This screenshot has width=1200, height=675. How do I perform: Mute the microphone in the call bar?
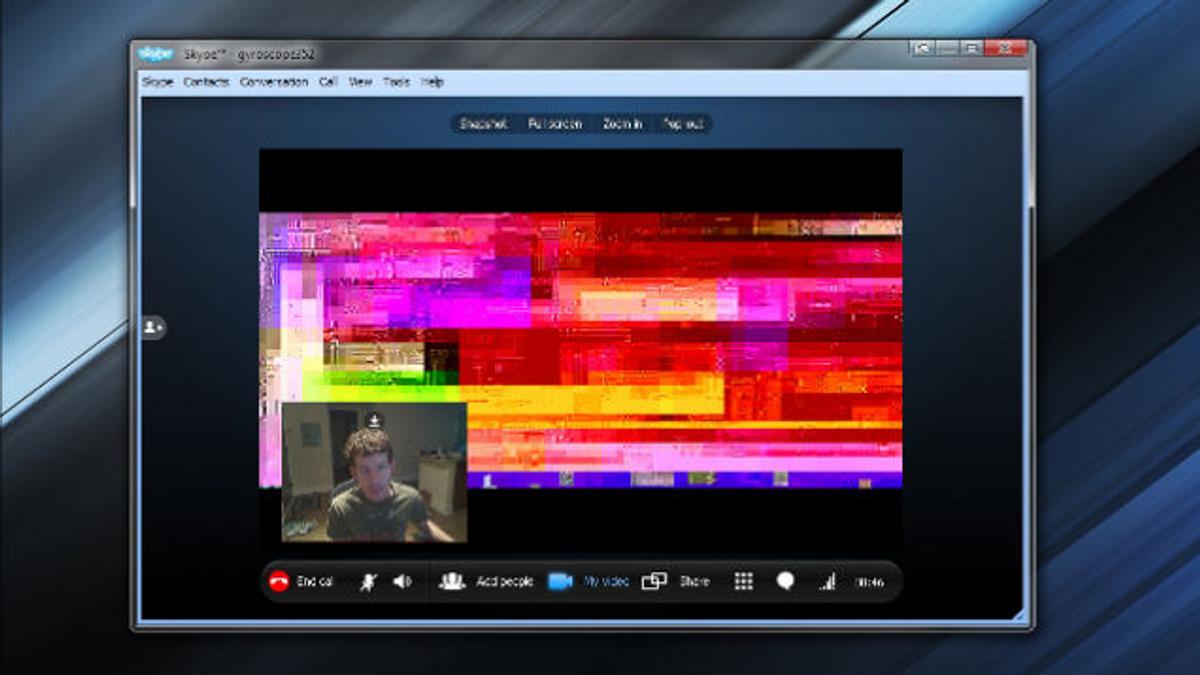(367, 581)
